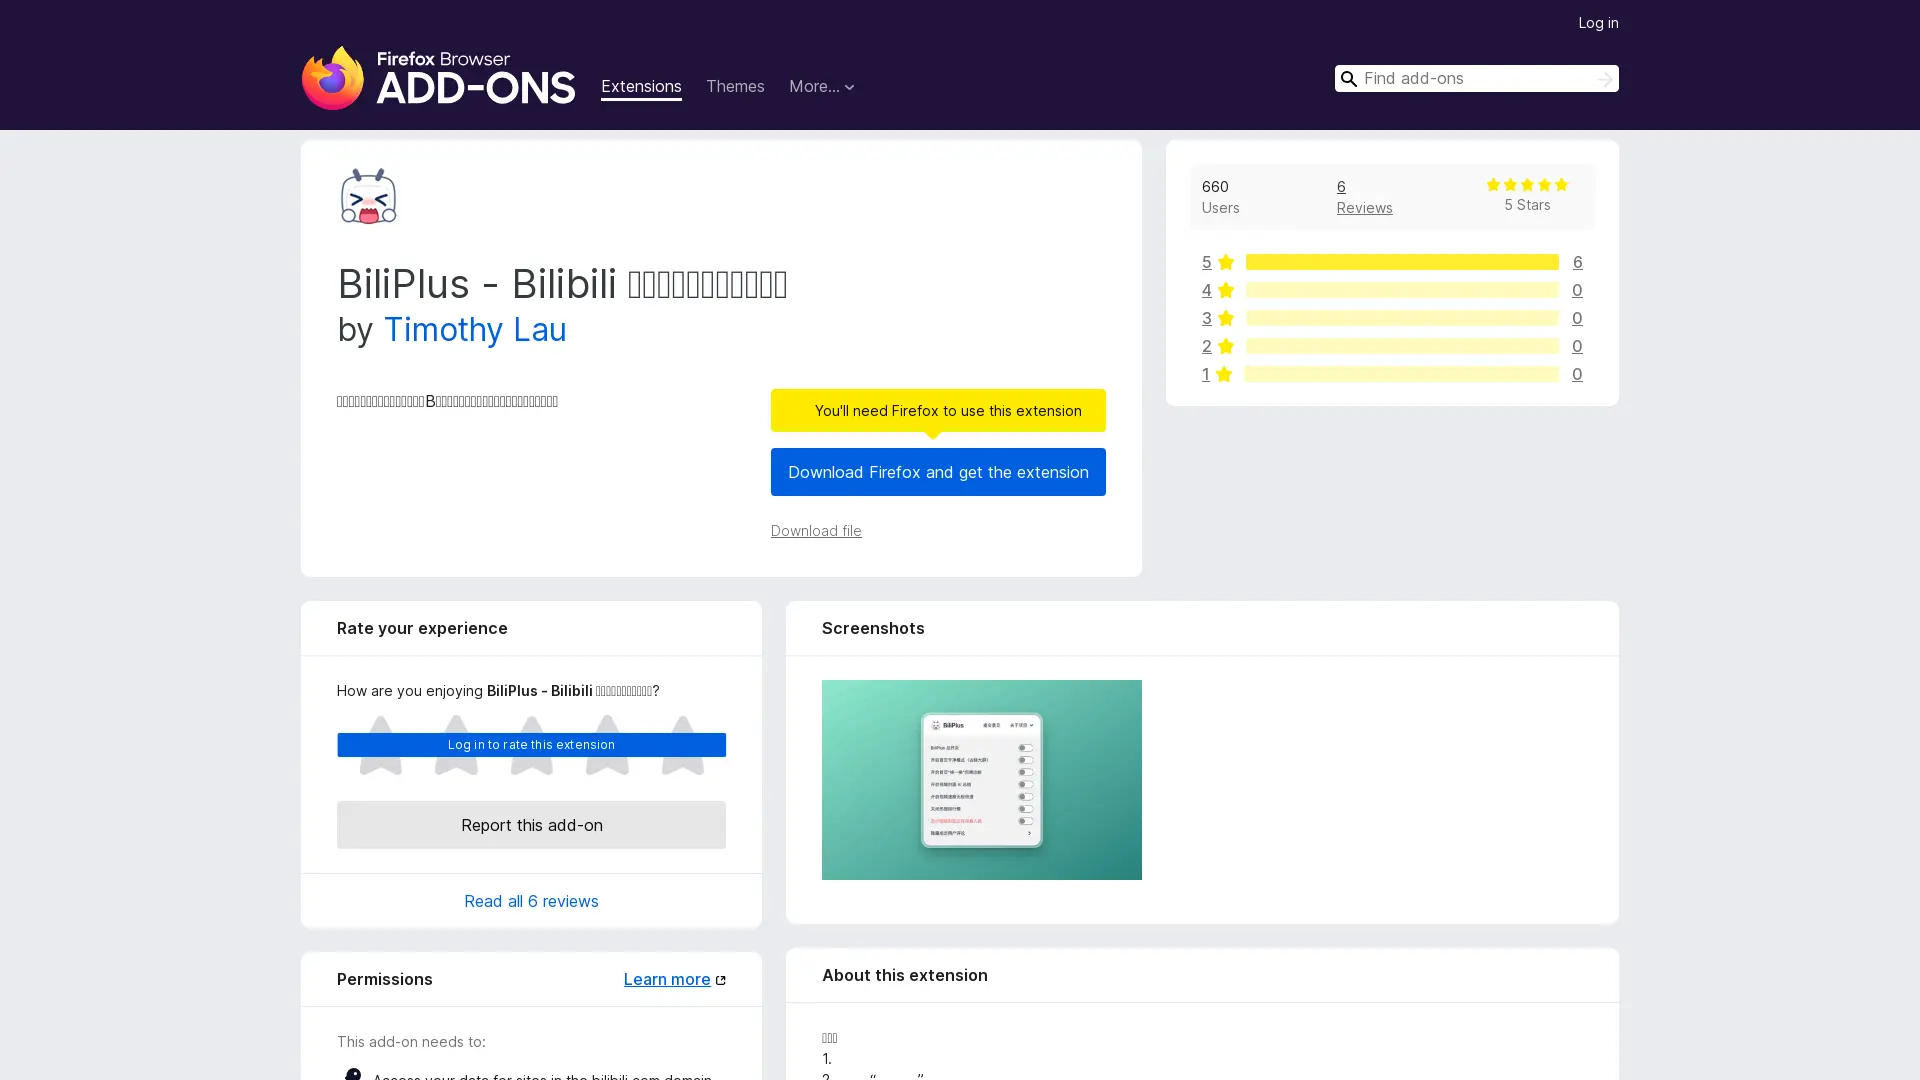The height and width of the screenshot is (1080, 1920).
Task: Open the BiliPlus screenshot thumbnail
Action: tap(981, 780)
